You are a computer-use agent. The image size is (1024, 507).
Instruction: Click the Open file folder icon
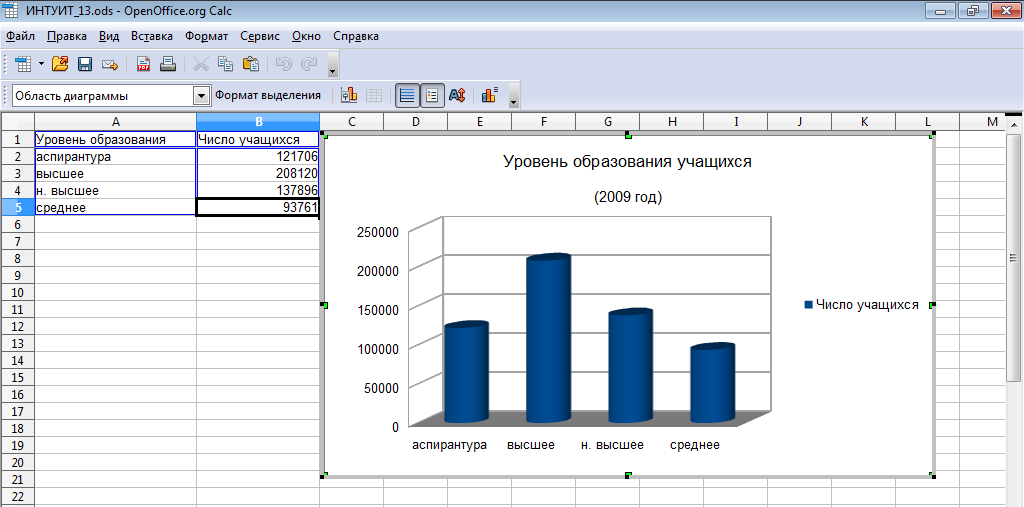click(x=60, y=63)
